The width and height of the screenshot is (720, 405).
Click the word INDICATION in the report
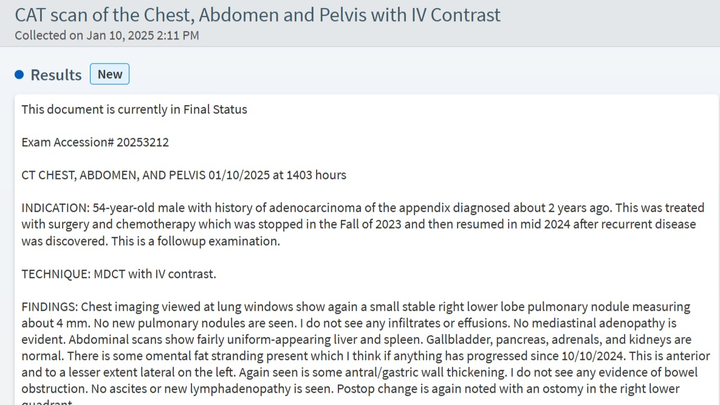tap(55, 208)
